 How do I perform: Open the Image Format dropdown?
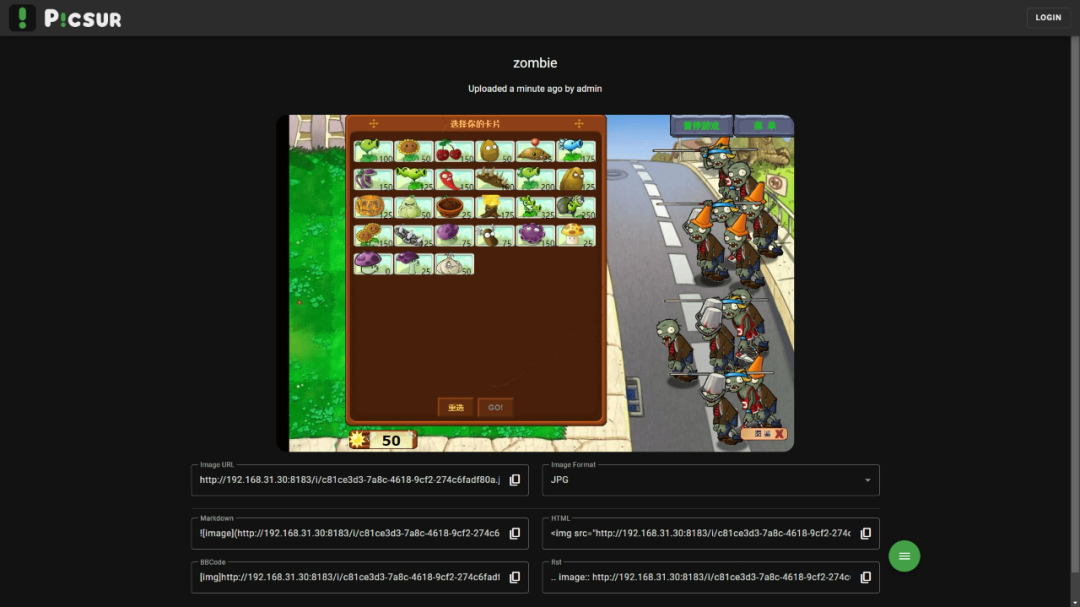point(710,480)
